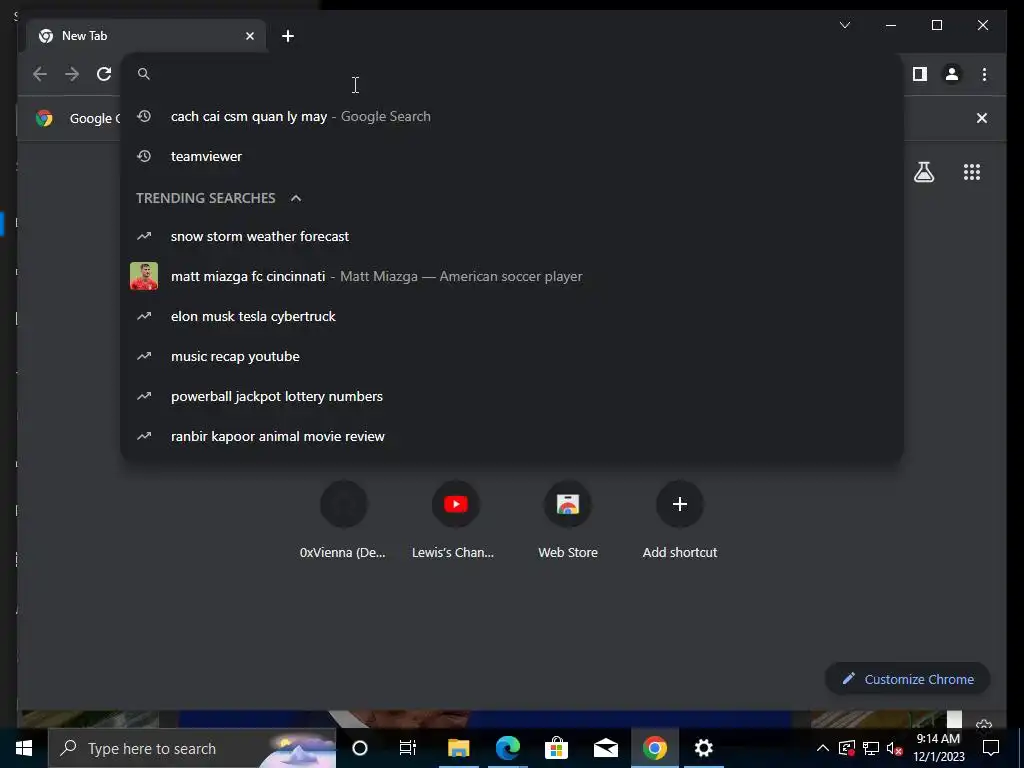Close the New Tab tab
Image resolution: width=1024 pixels, height=768 pixels.
249,36
